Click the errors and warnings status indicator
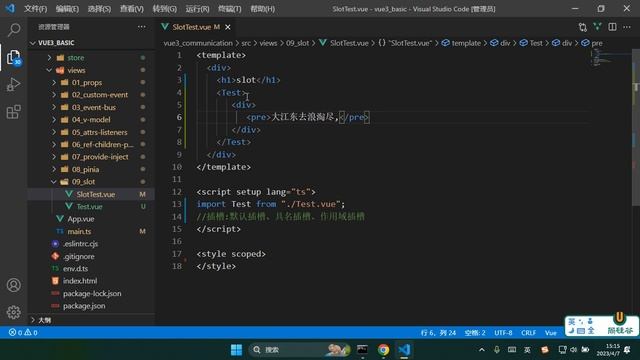The image size is (640, 360). (23, 333)
